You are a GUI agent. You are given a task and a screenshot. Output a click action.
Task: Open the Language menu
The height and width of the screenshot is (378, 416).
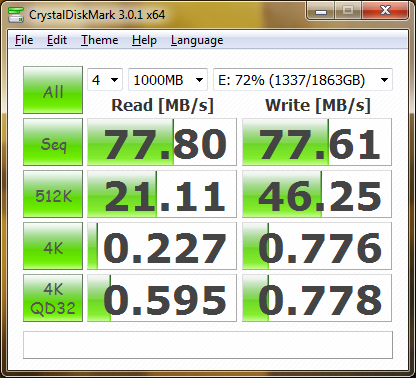tap(197, 40)
